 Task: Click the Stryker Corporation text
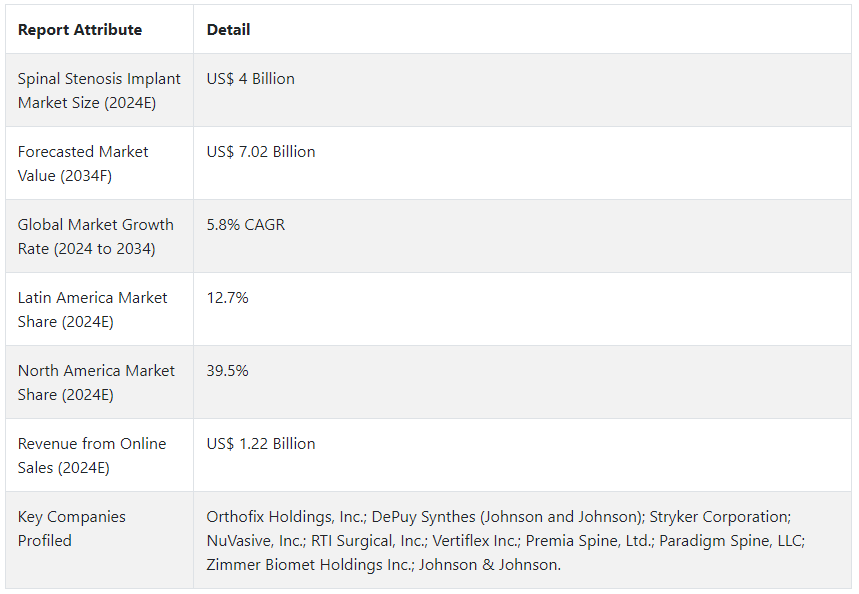point(720,517)
